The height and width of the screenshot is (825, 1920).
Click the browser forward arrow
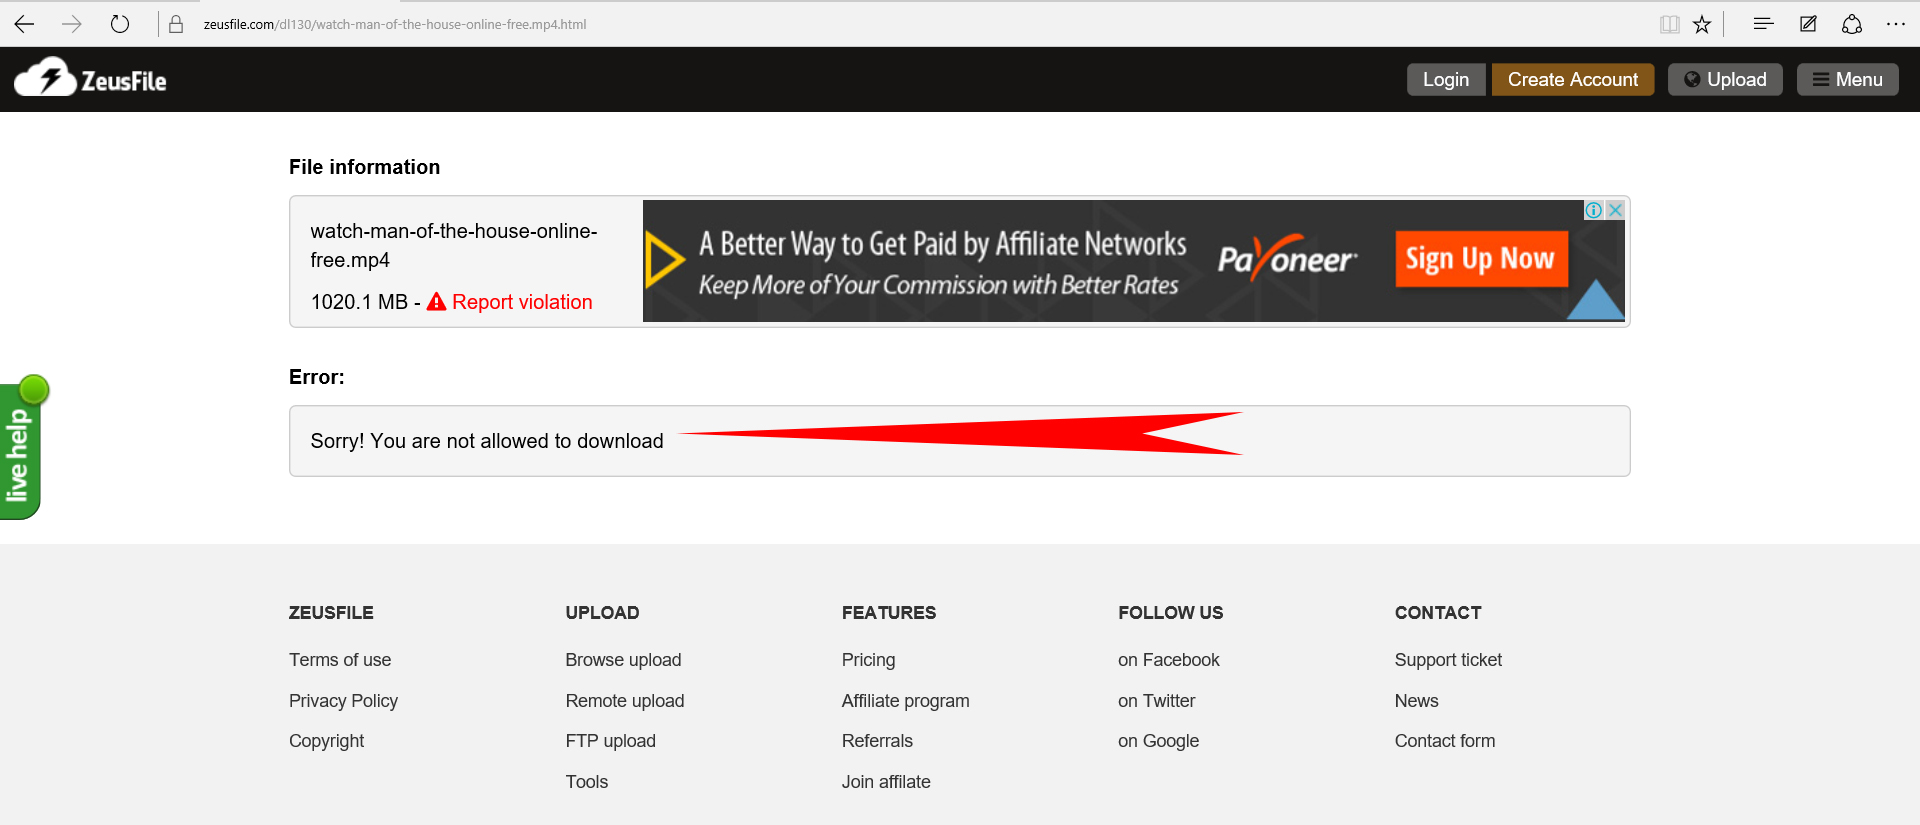click(x=71, y=24)
